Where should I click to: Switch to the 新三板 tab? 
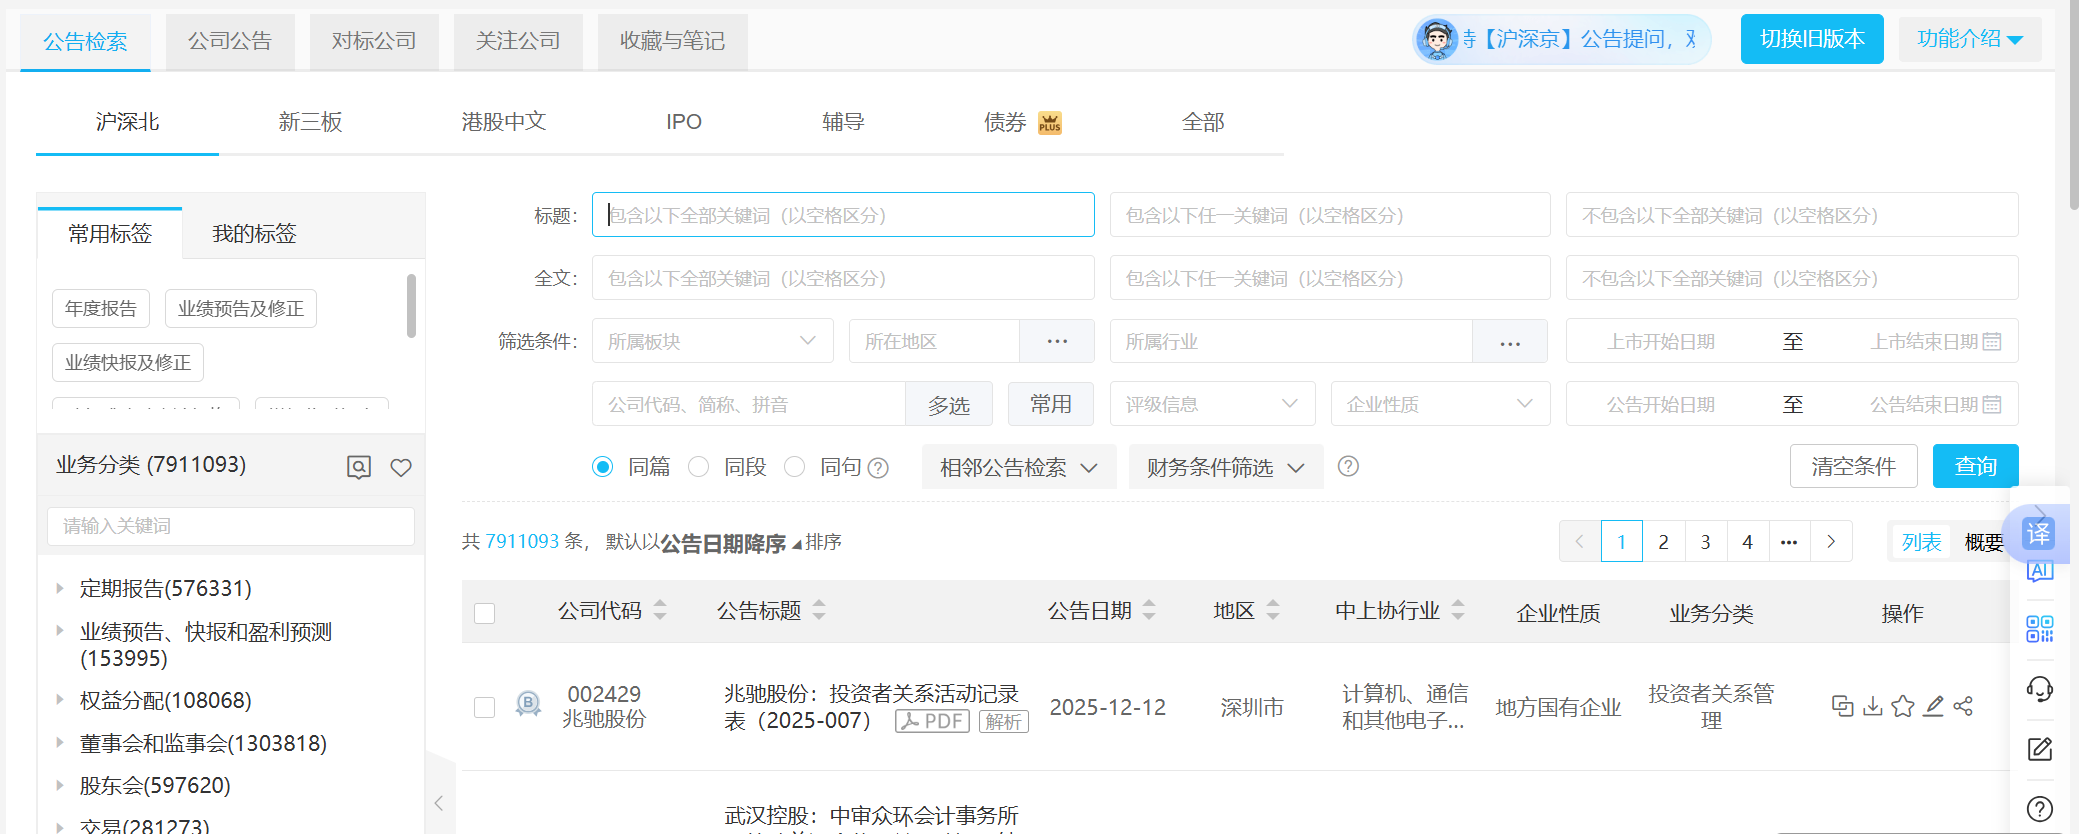(310, 122)
